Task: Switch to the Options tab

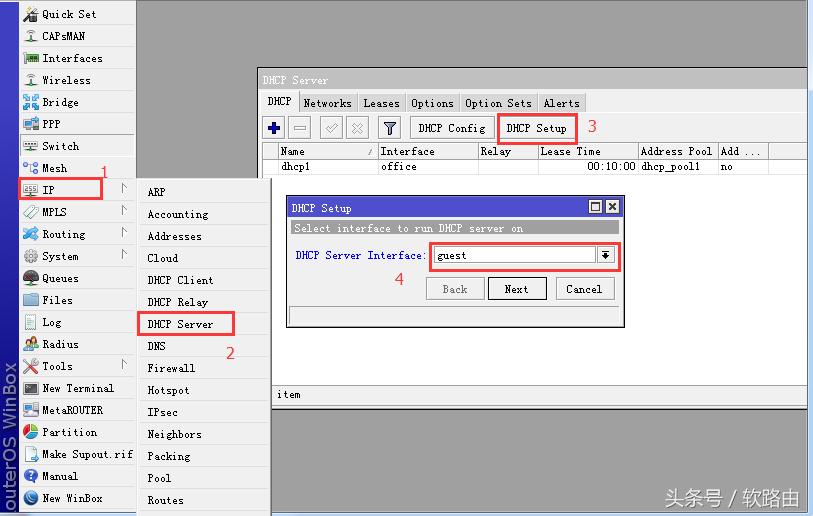Action: tap(432, 103)
